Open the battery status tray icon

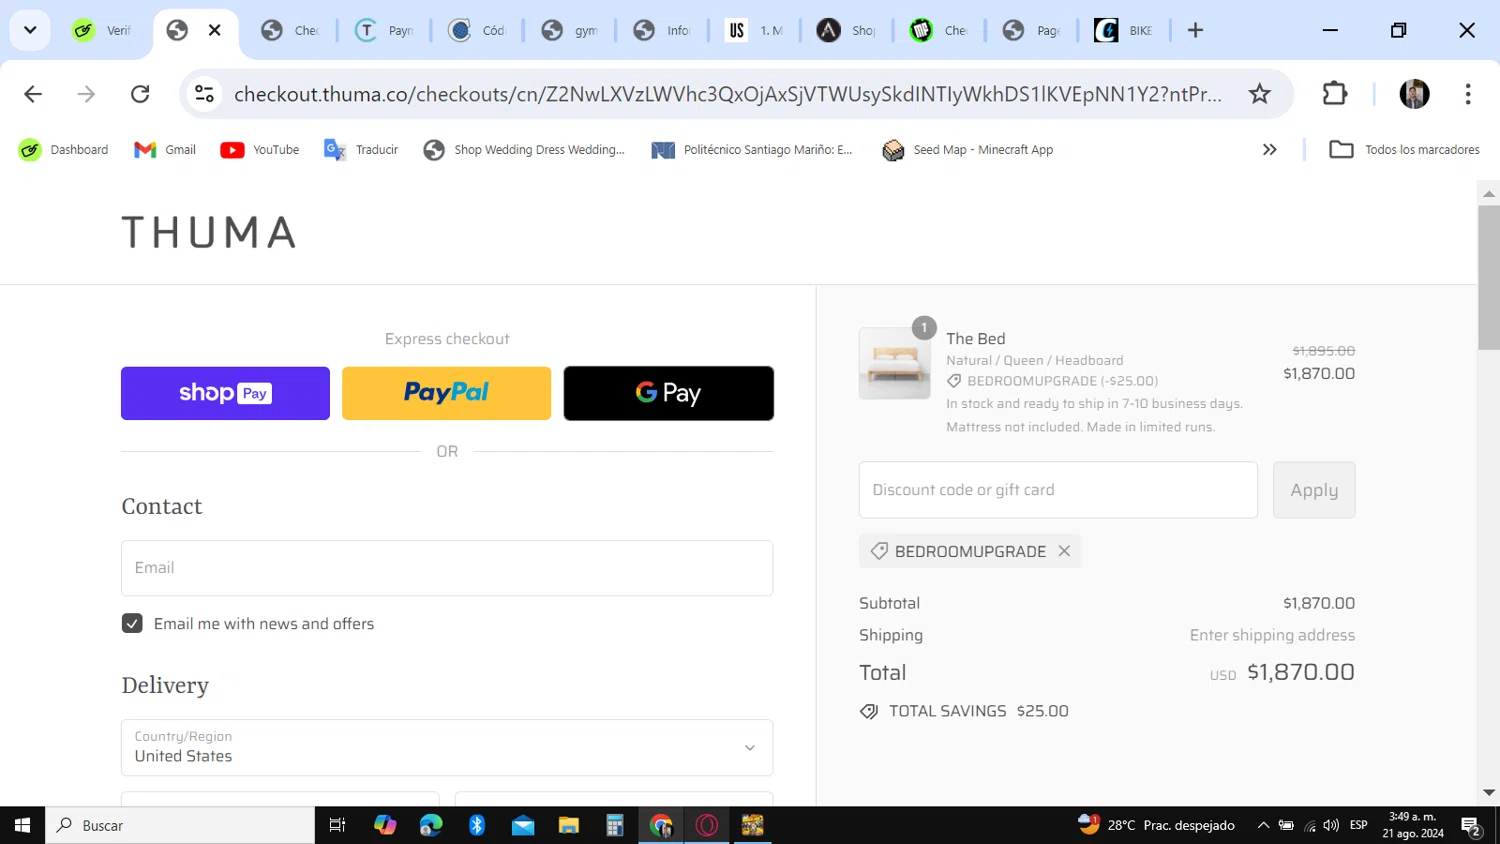tap(1286, 825)
